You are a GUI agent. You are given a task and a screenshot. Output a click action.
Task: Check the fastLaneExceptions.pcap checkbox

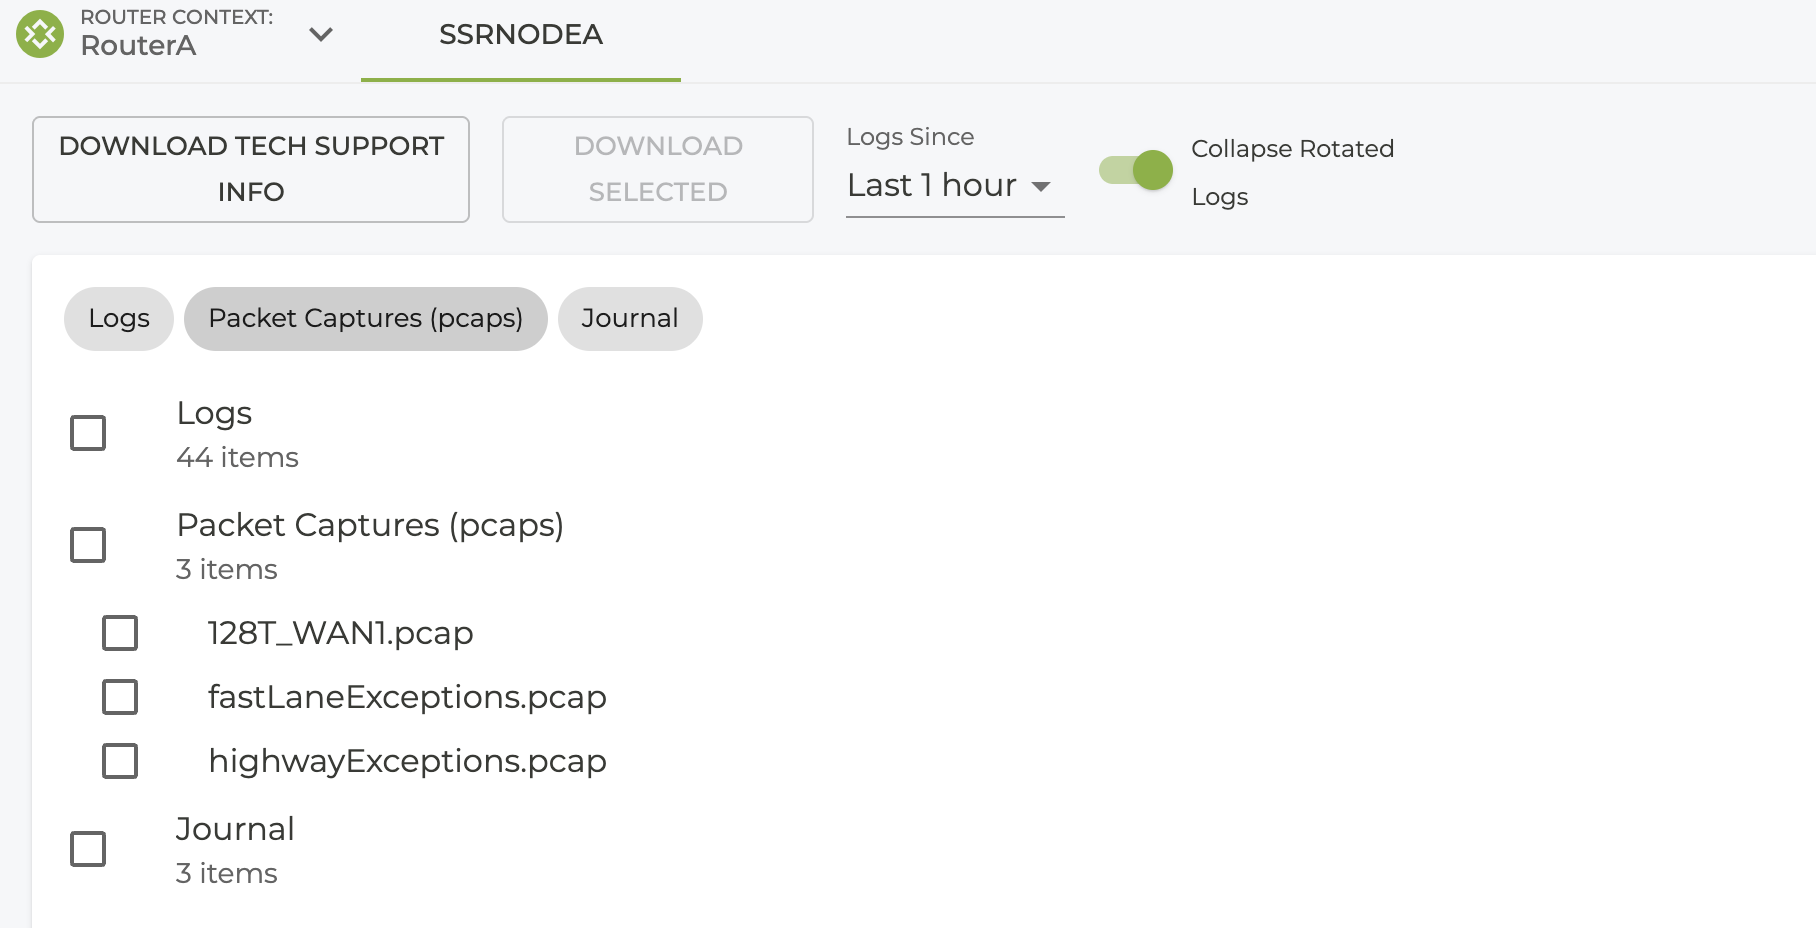coord(120,697)
